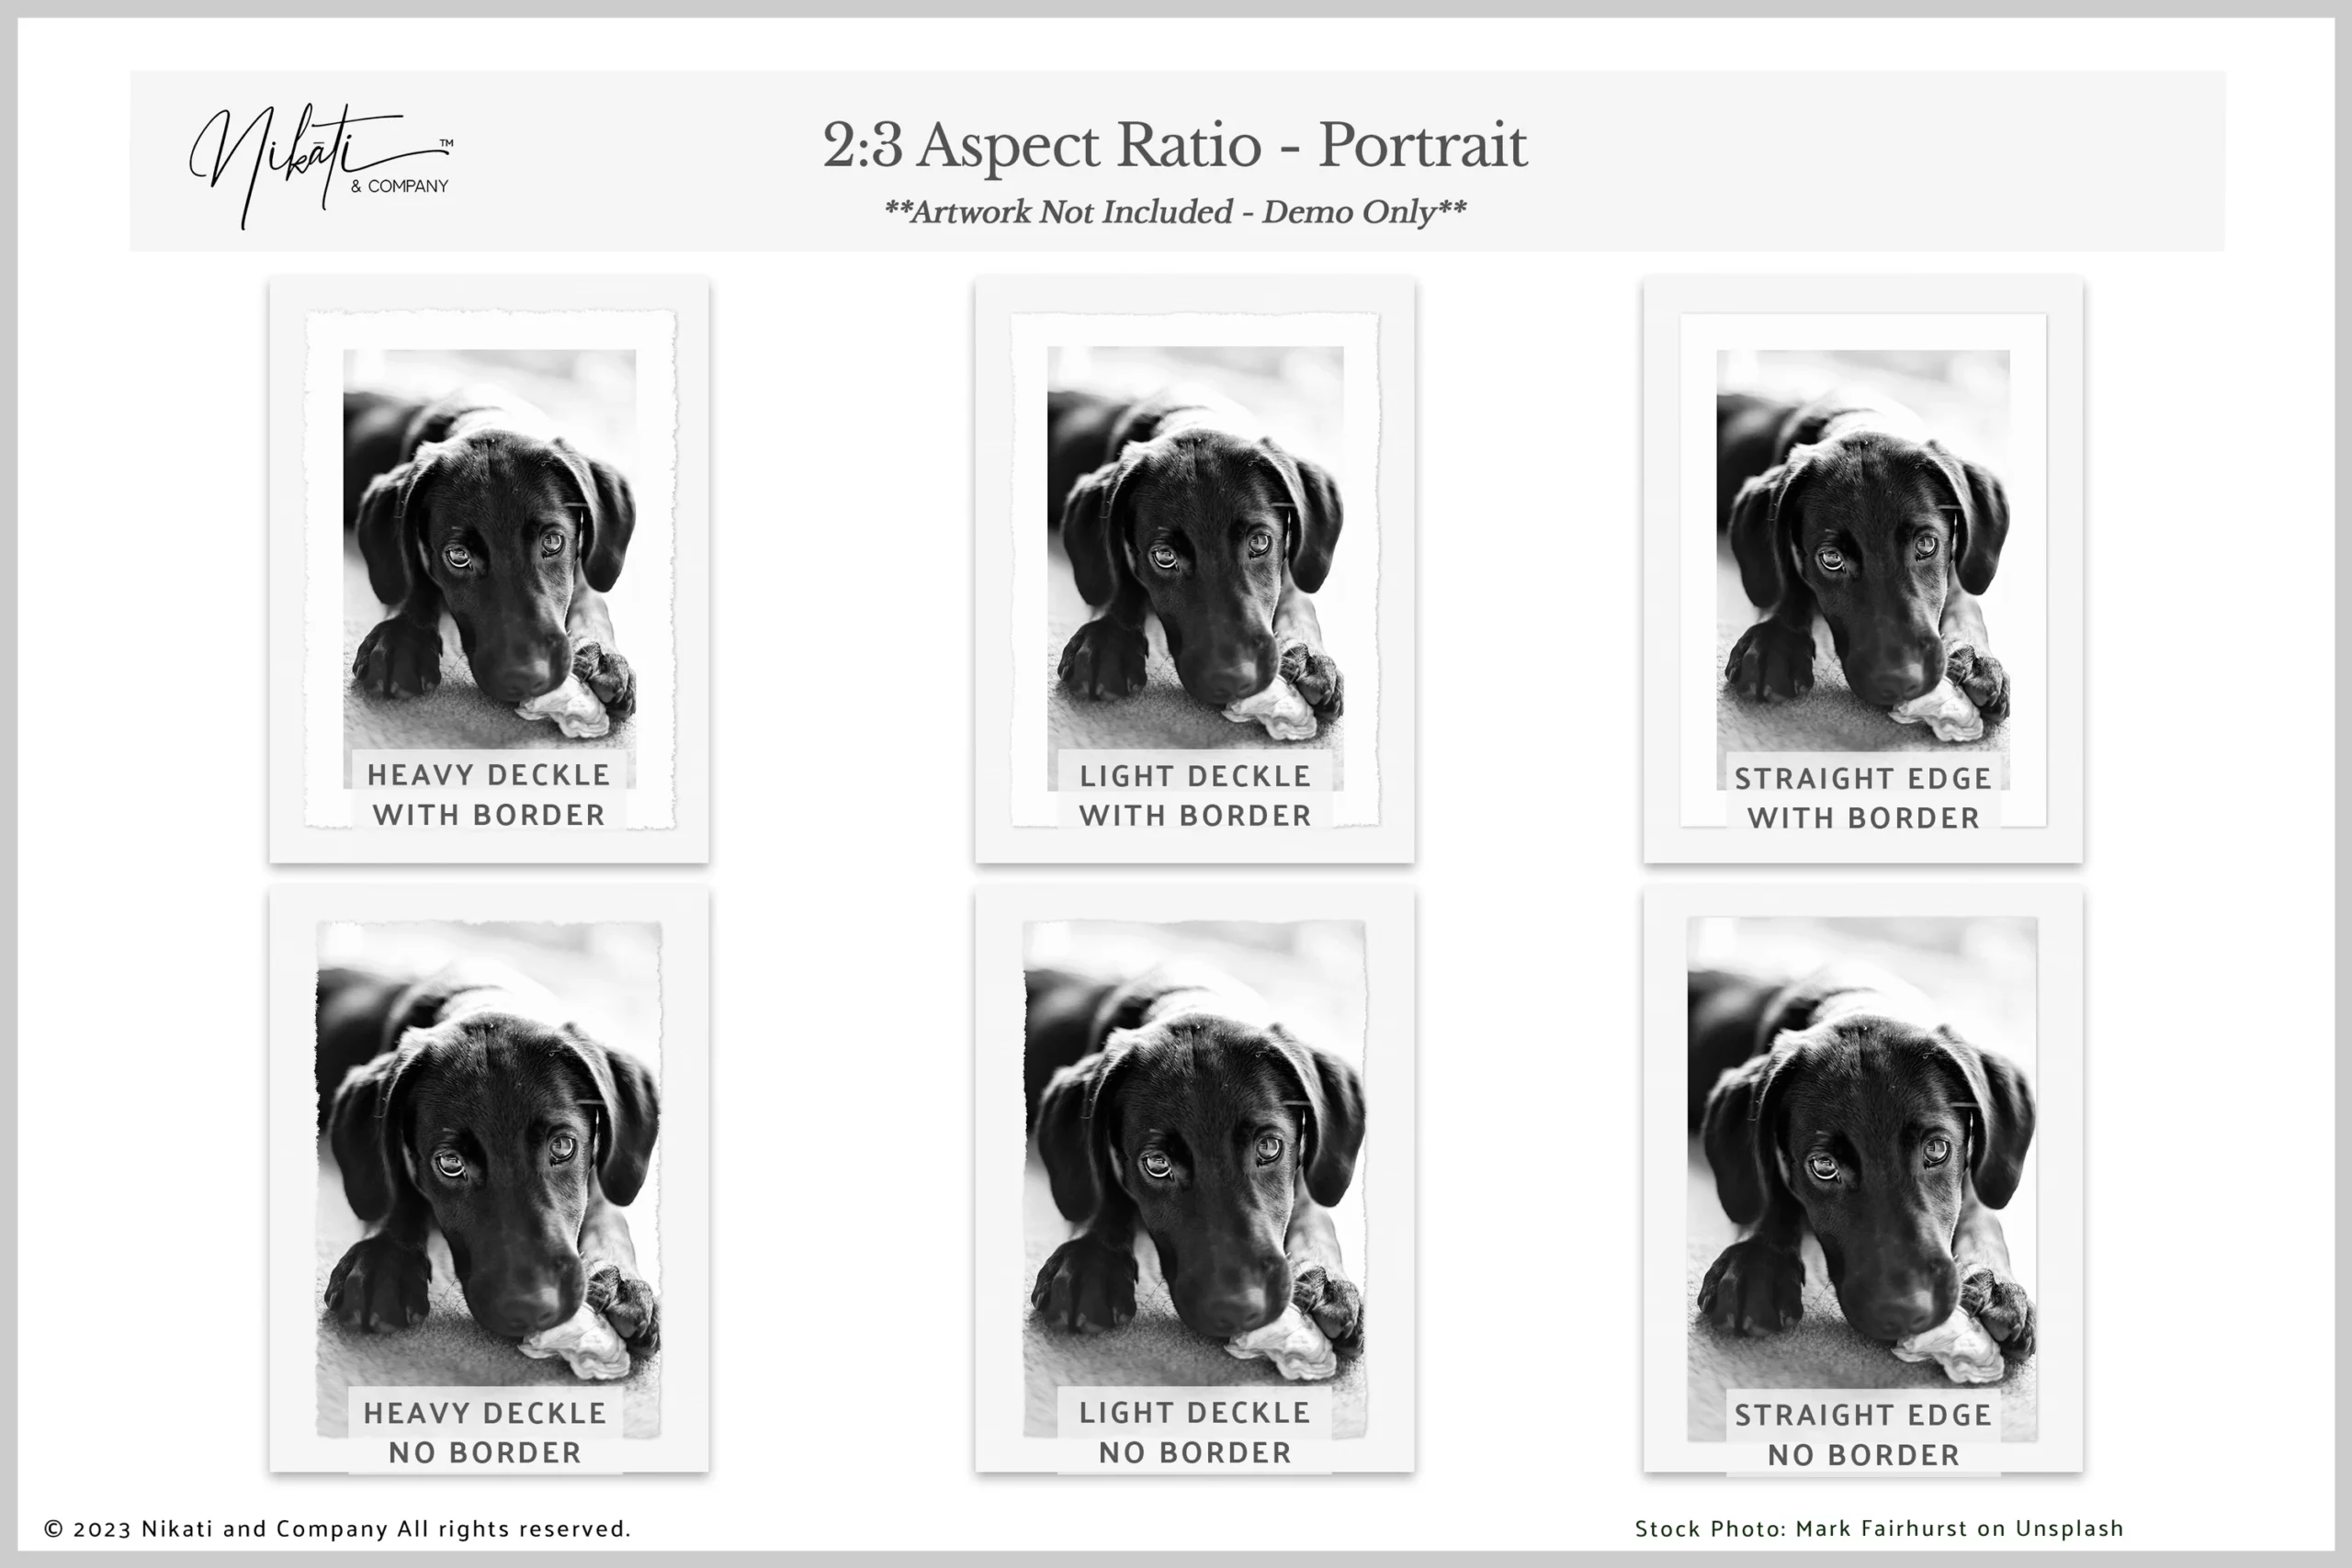
Task: Select the Heavy Deckle No Border dog thumbnail
Action: coord(489,1179)
